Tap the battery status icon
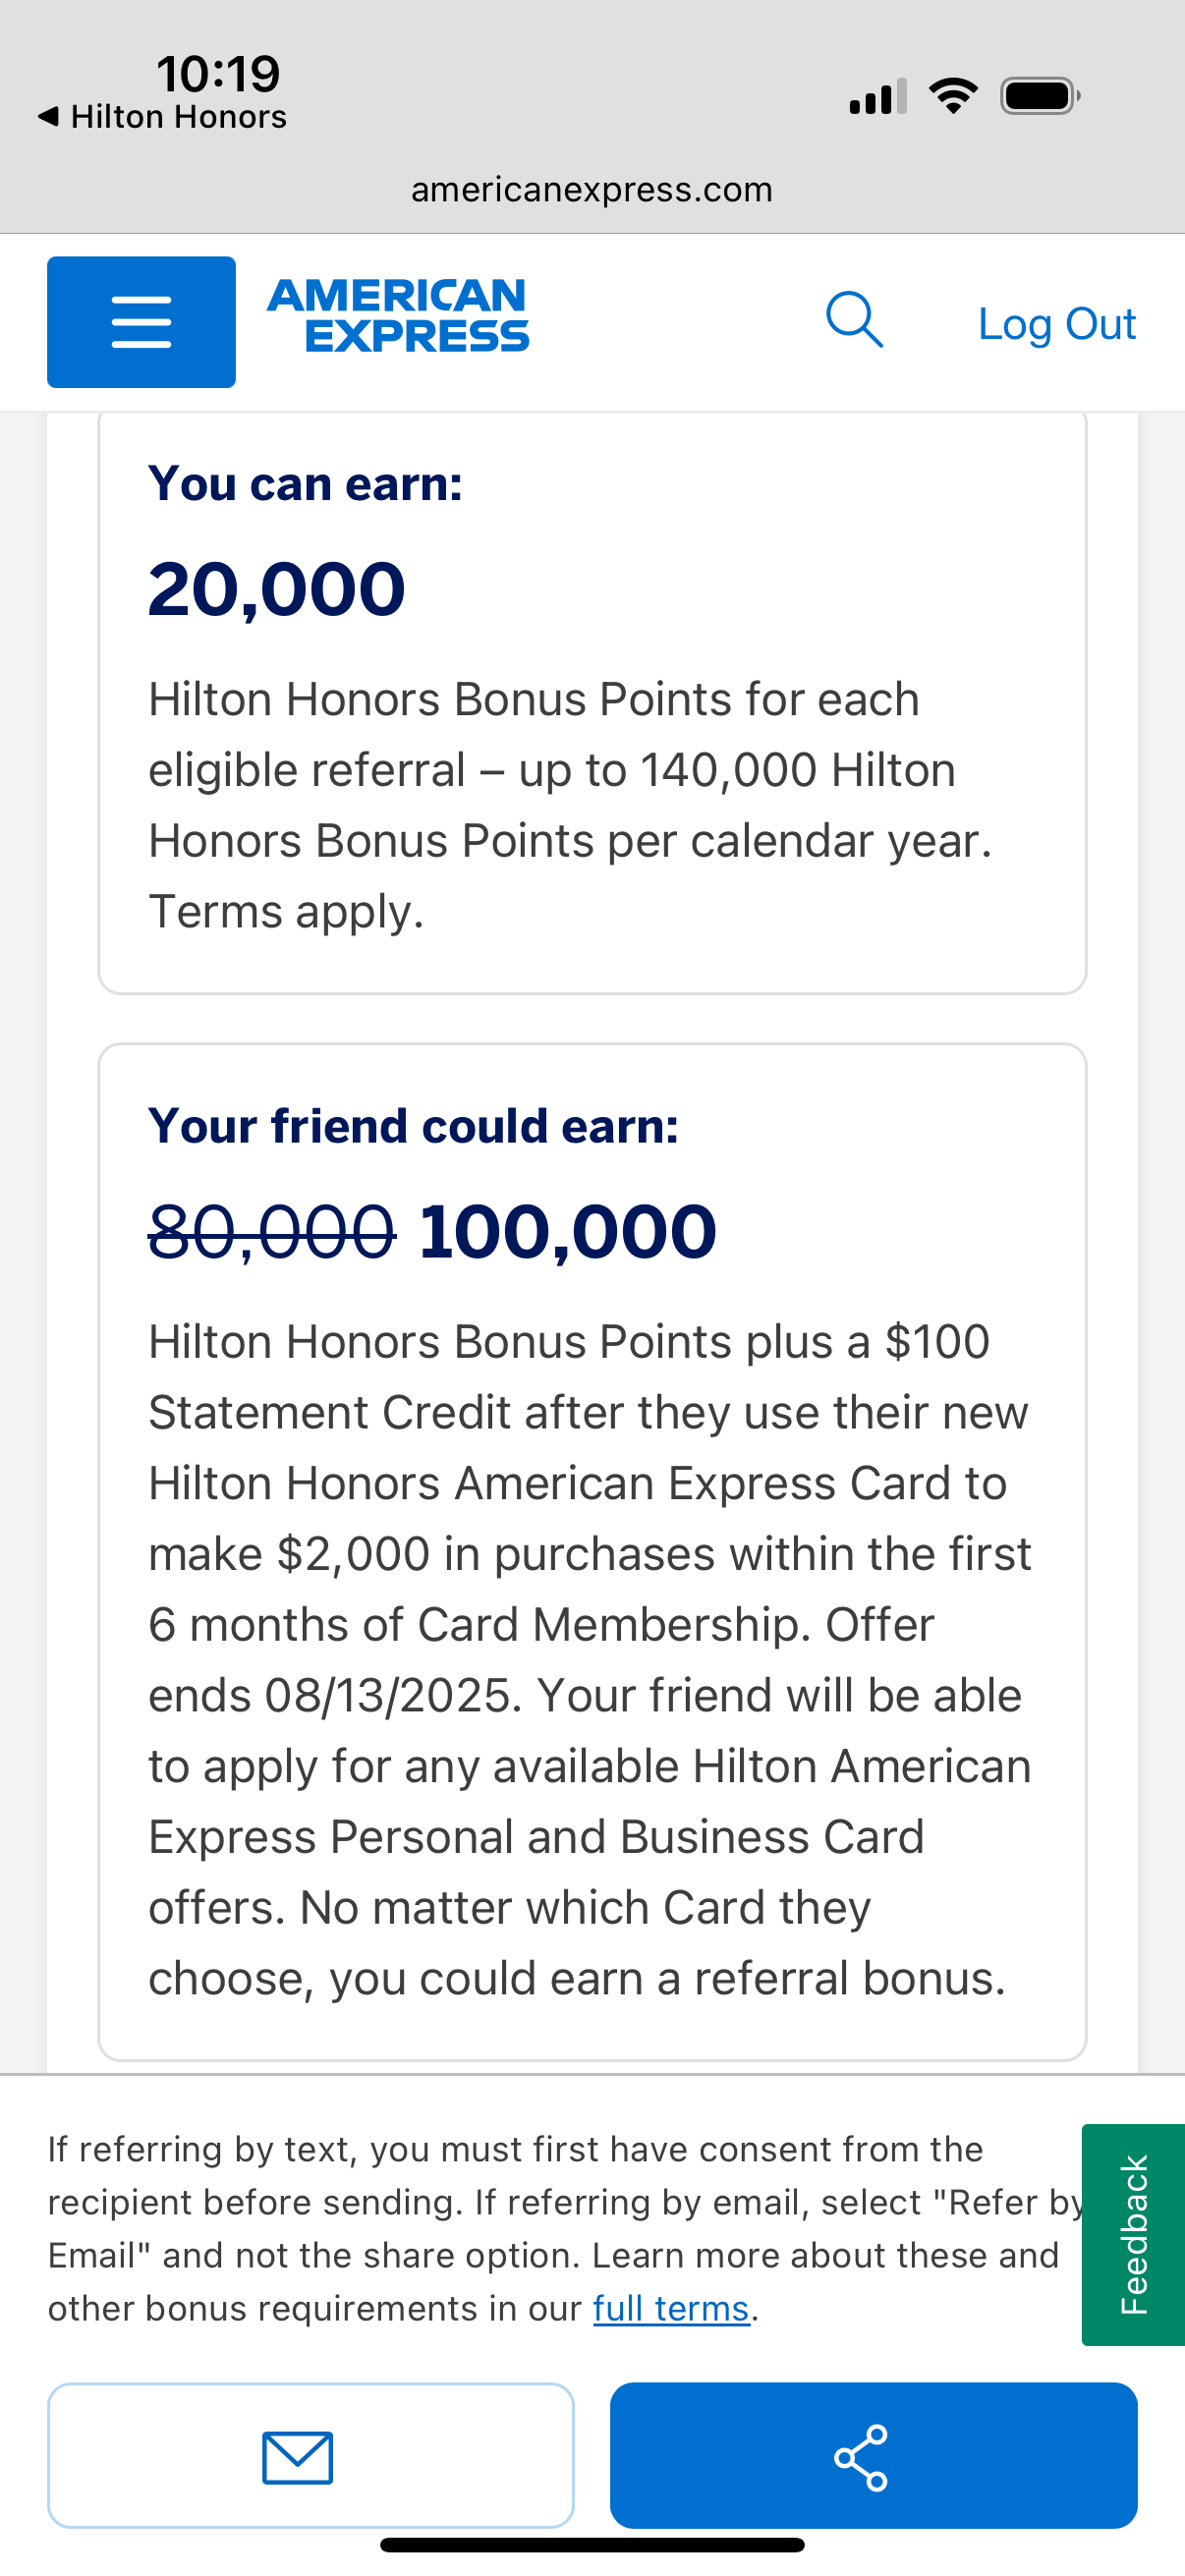Screen dimensions: 1185x2576 click(1039, 96)
